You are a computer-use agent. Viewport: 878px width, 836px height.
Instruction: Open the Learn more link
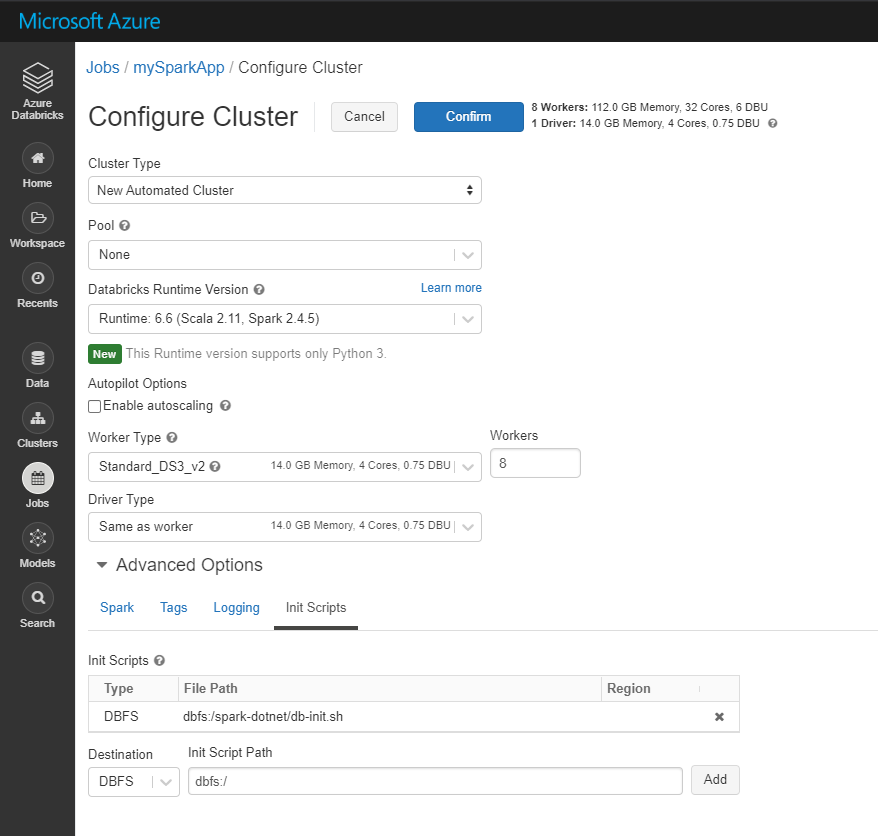point(451,288)
